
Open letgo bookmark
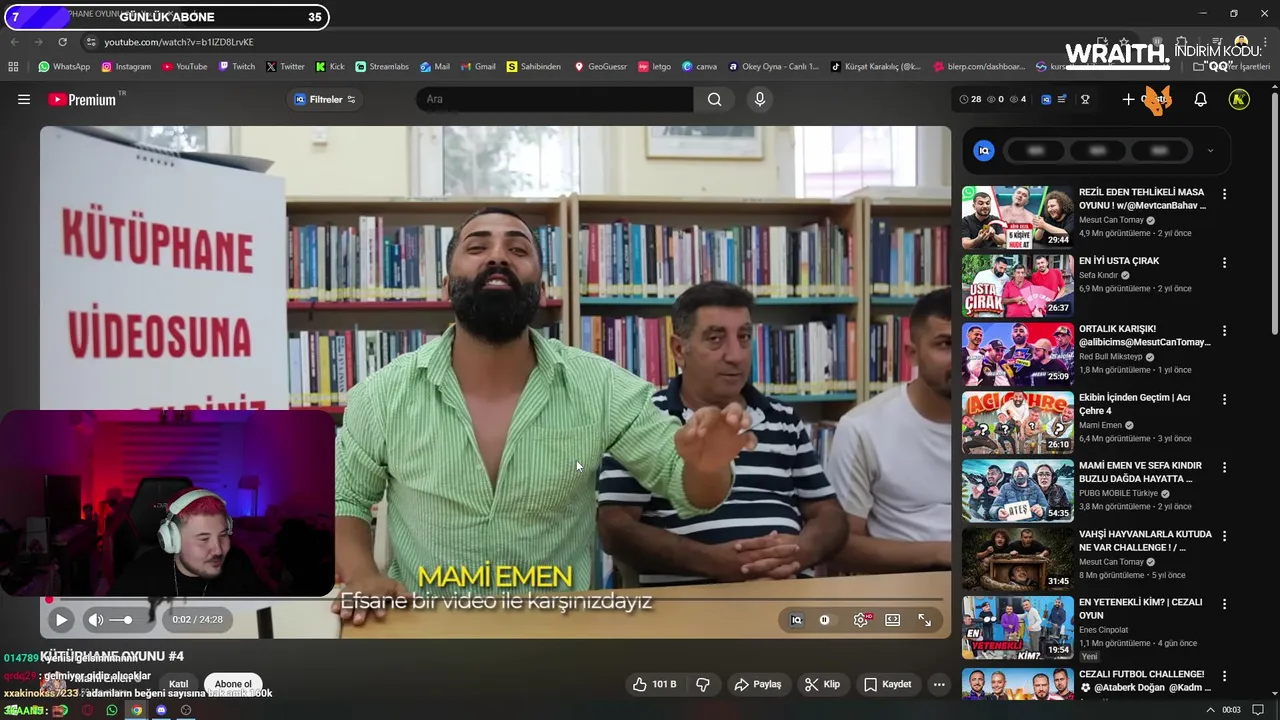tap(654, 67)
